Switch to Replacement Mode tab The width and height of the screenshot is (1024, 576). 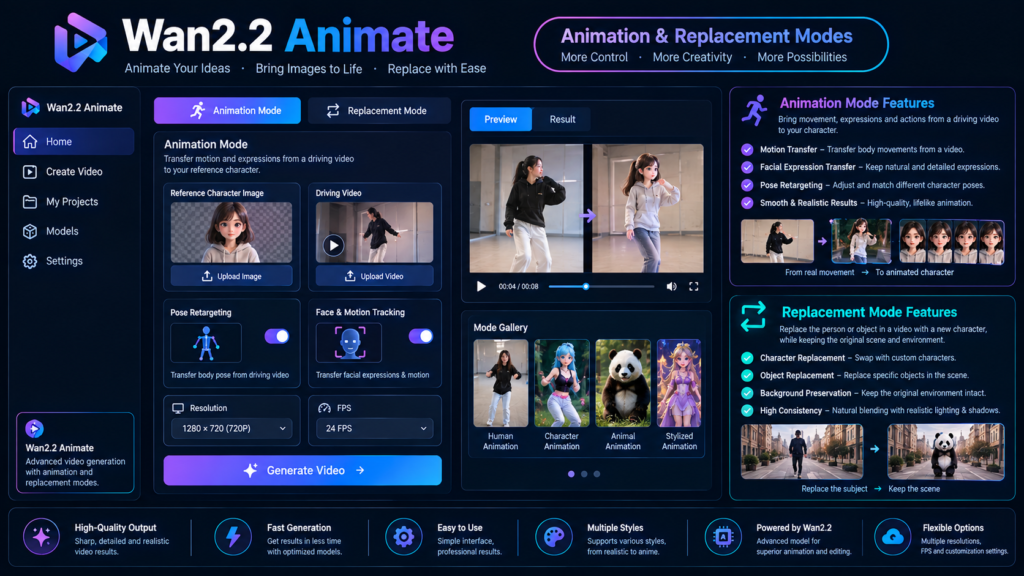(x=379, y=110)
